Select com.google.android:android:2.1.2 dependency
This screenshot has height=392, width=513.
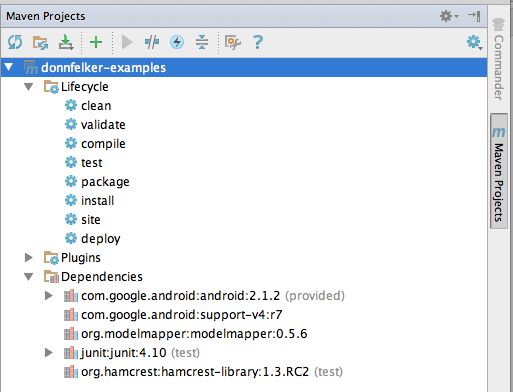pyautogui.click(x=180, y=296)
